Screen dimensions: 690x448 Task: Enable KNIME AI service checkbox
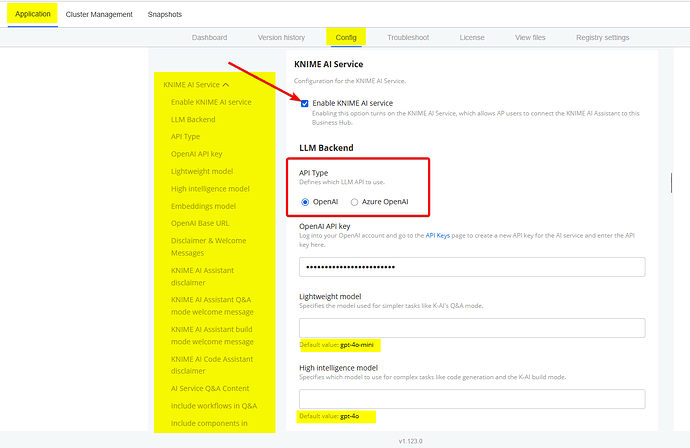[305, 103]
